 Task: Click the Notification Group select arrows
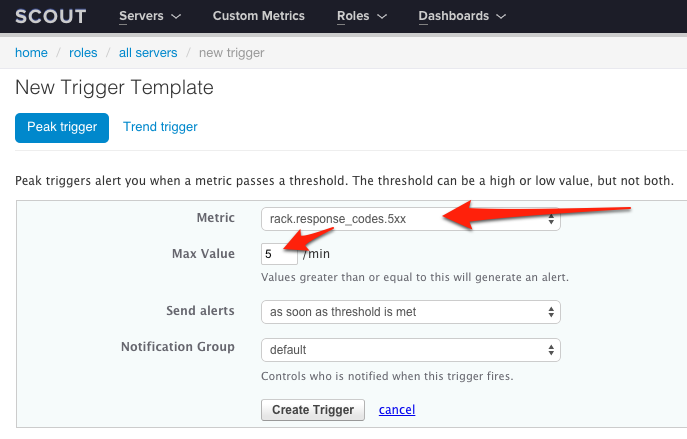[551, 350]
